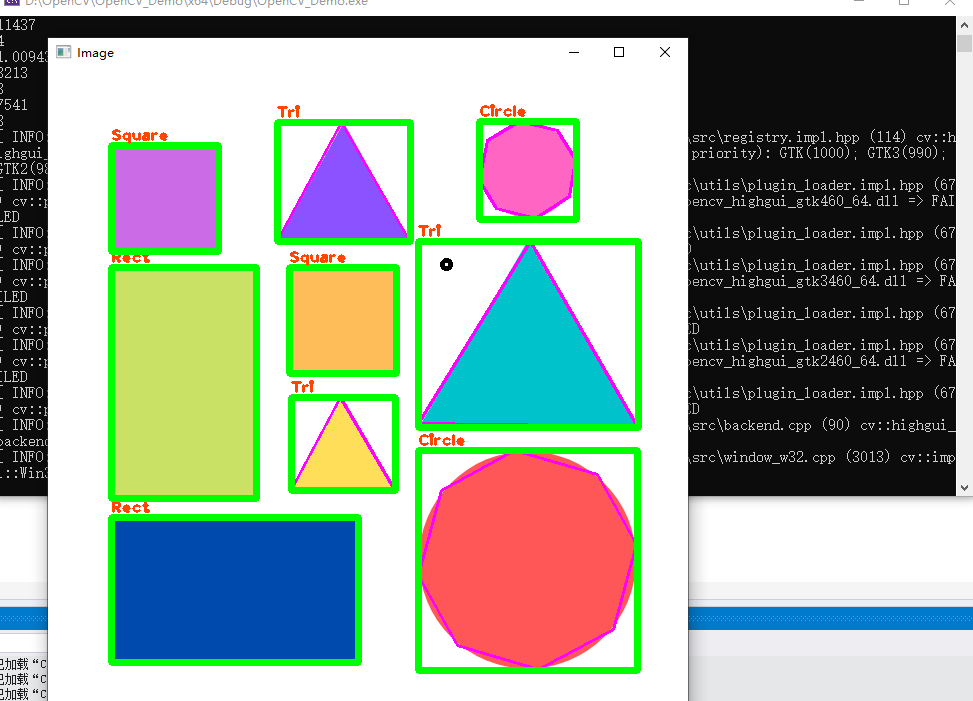Click the pink circle shape
The width and height of the screenshot is (973, 701).
pos(527,170)
